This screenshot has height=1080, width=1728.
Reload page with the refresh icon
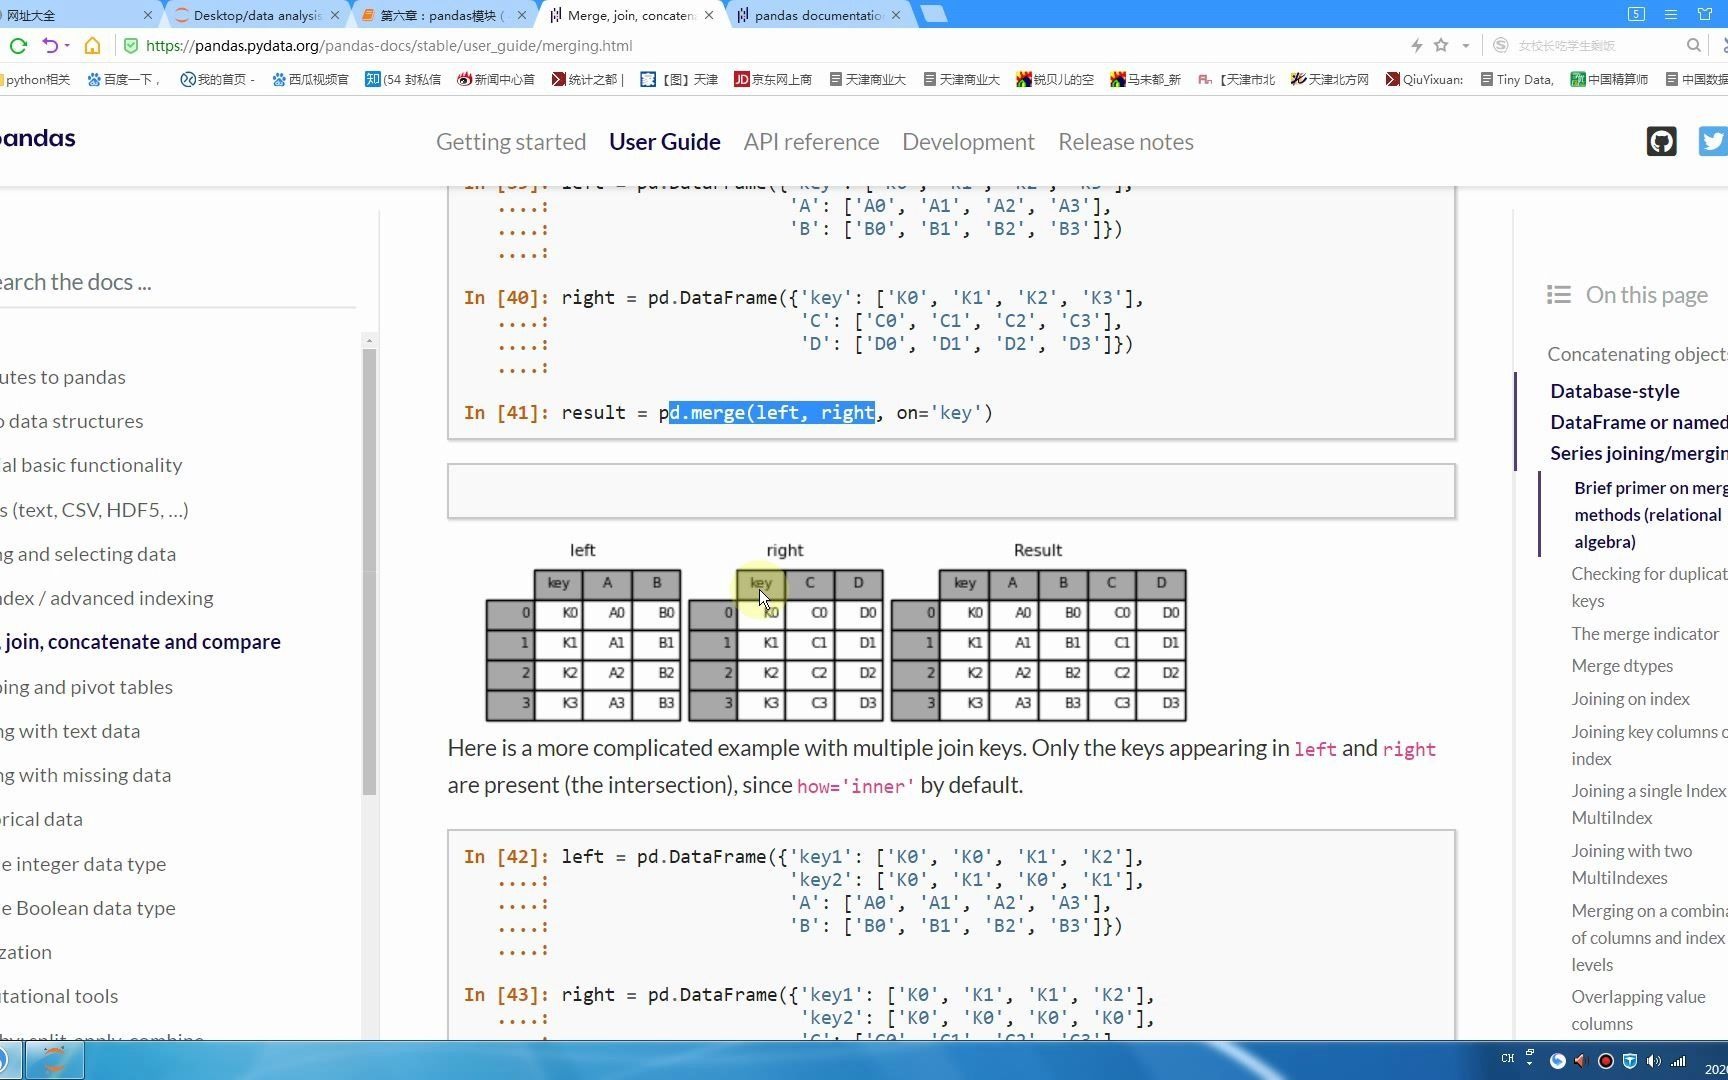click(x=18, y=45)
